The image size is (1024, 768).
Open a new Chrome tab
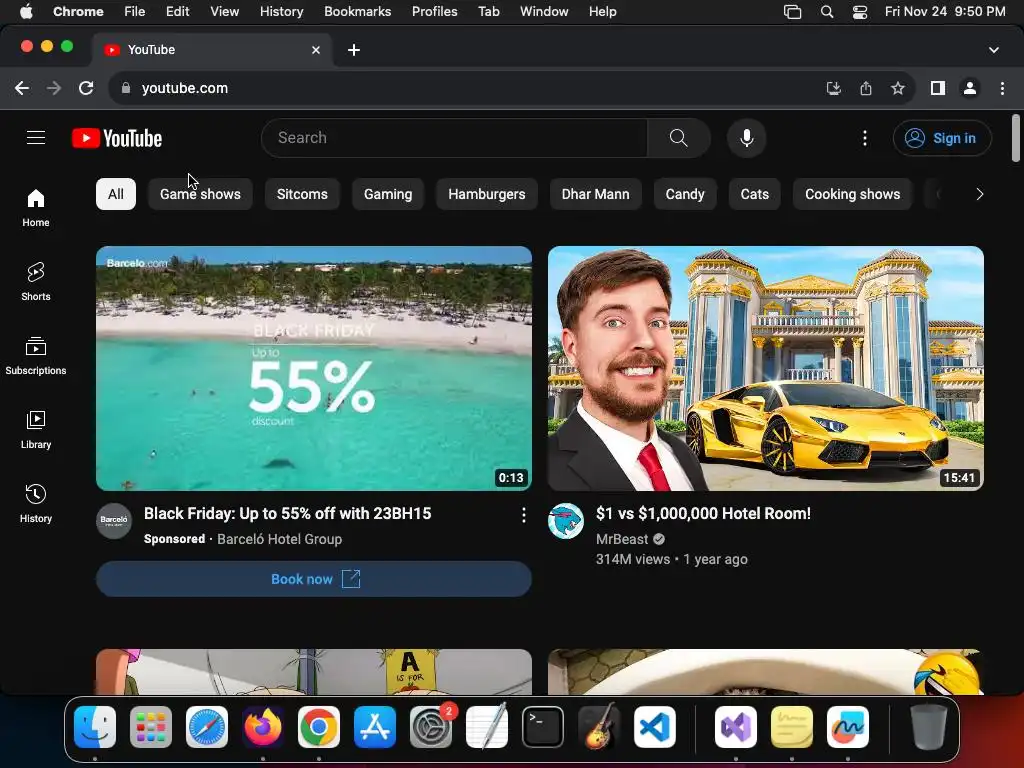point(354,50)
